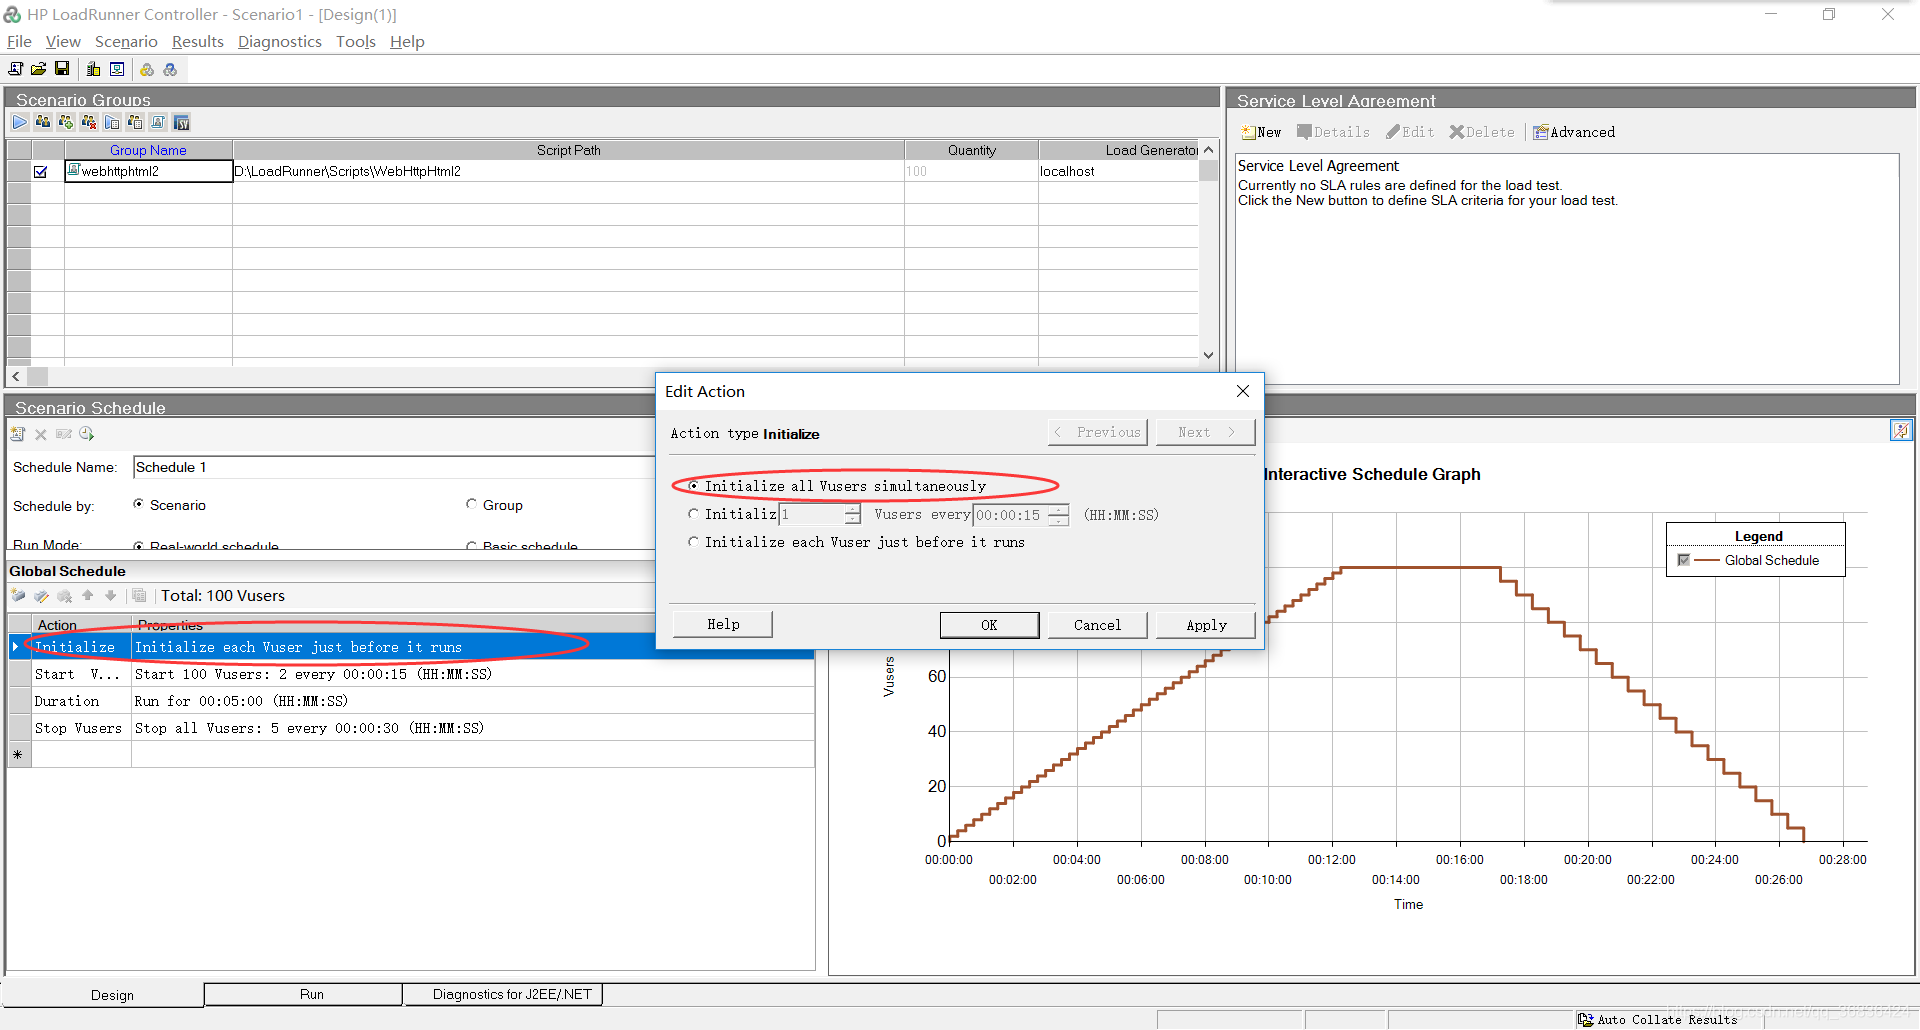The height and width of the screenshot is (1030, 1920).
Task: Uncheck the webhttphtml2 group checkbox
Action: 41,172
